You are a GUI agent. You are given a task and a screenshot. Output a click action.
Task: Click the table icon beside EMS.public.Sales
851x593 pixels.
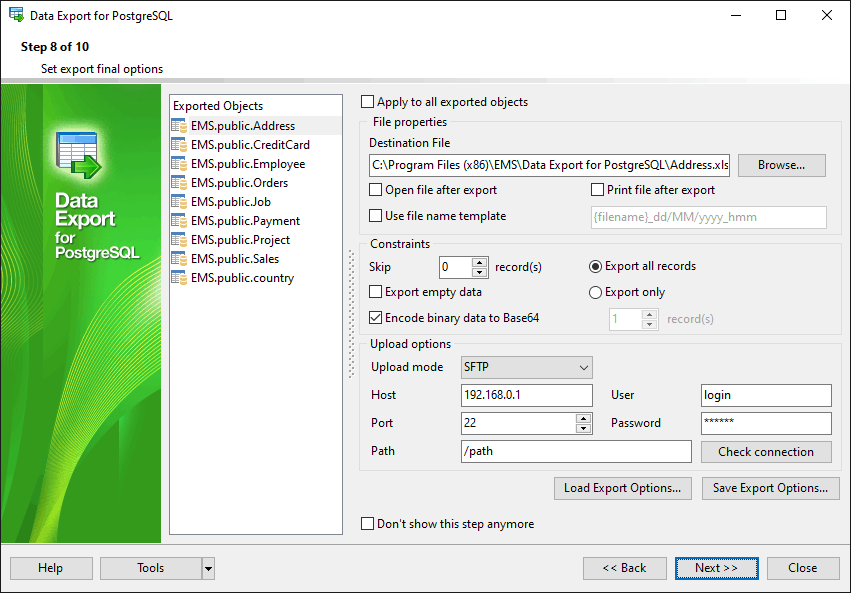click(x=179, y=259)
